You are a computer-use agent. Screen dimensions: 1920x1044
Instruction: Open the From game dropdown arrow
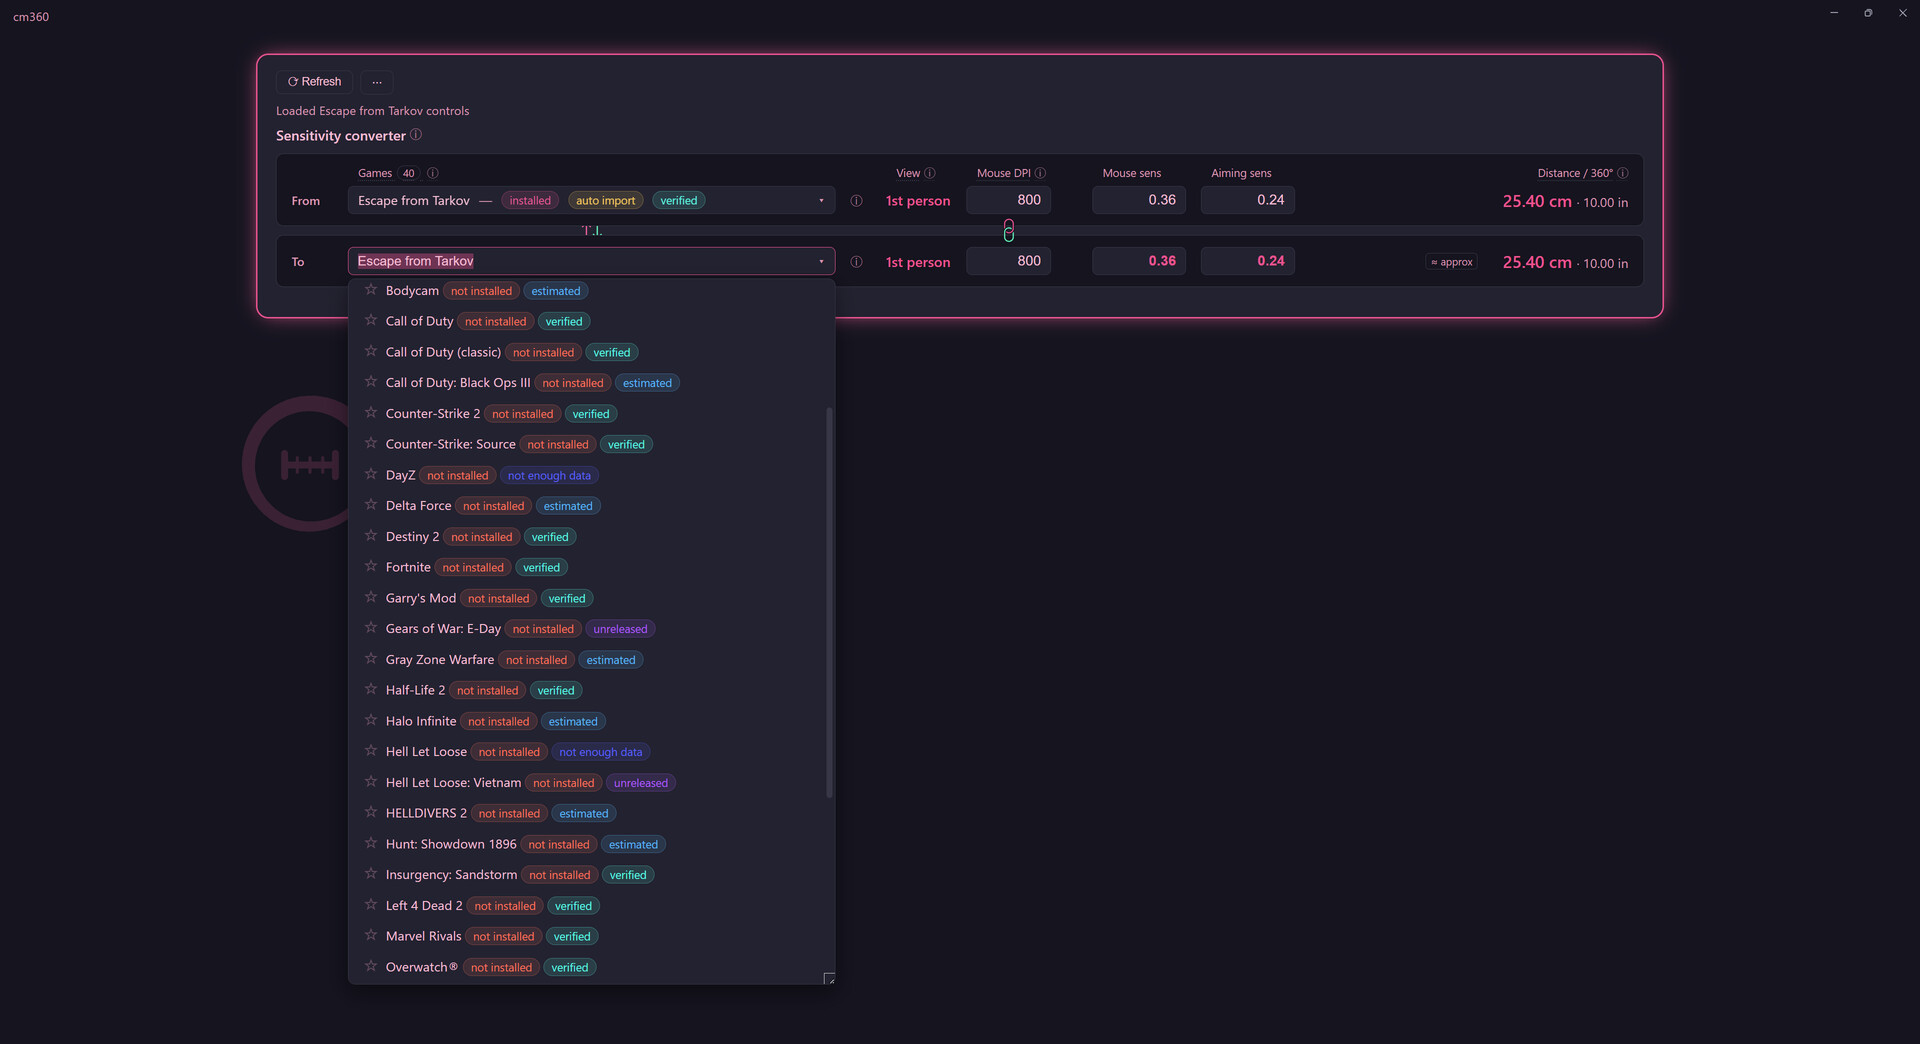(821, 201)
